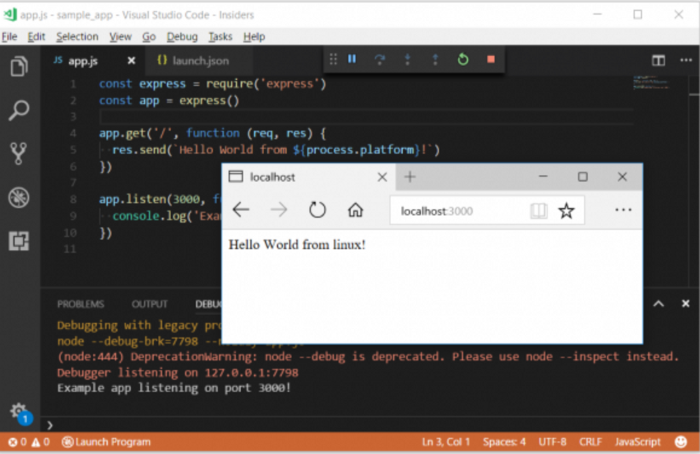This screenshot has width=700, height=454.
Task: Click the blank editor line 3
Action: pyautogui.click(x=366, y=117)
